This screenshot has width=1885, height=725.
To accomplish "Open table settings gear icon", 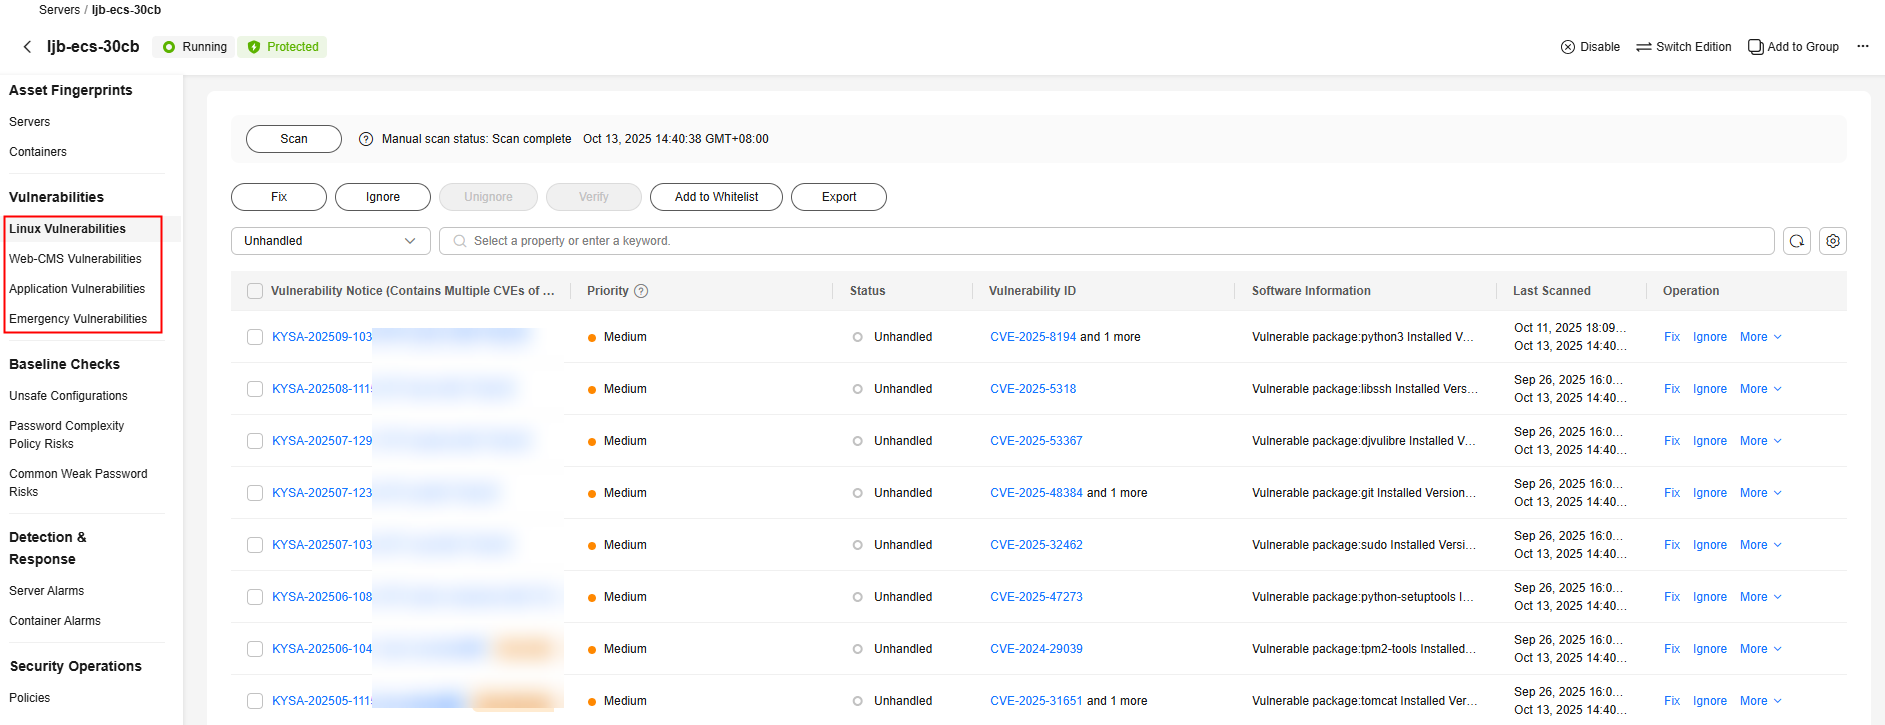I will [1832, 241].
